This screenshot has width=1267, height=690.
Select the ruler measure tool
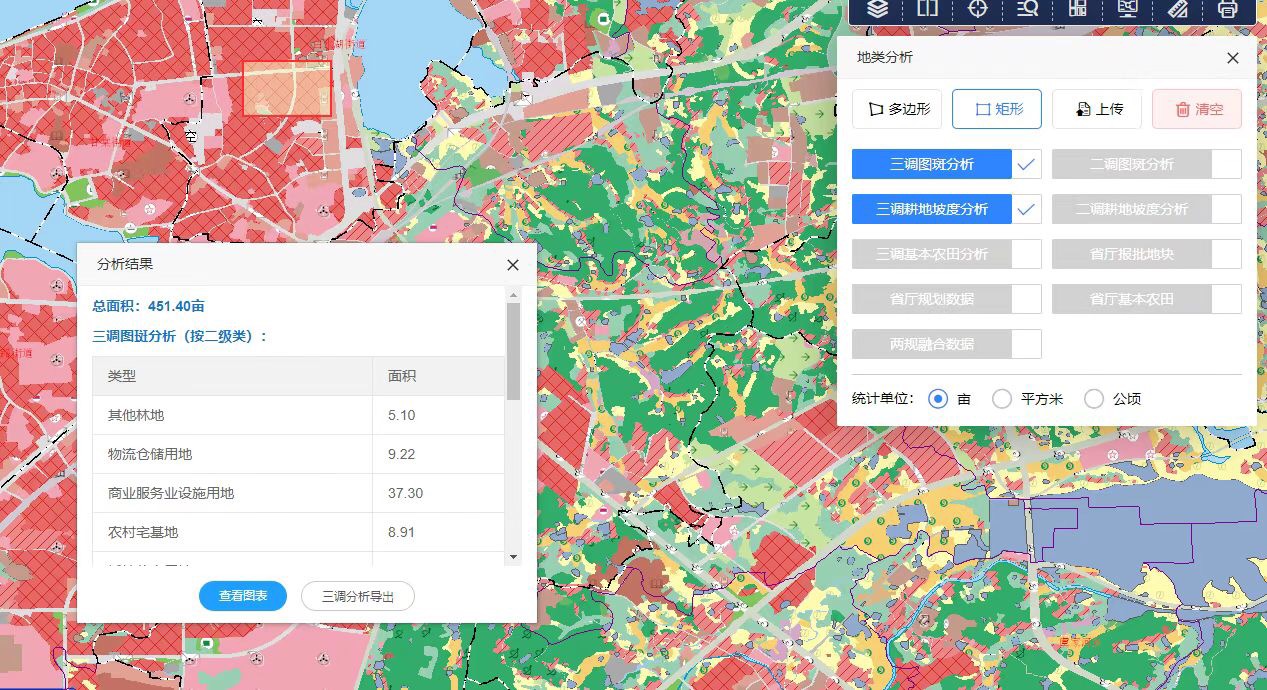(1178, 9)
